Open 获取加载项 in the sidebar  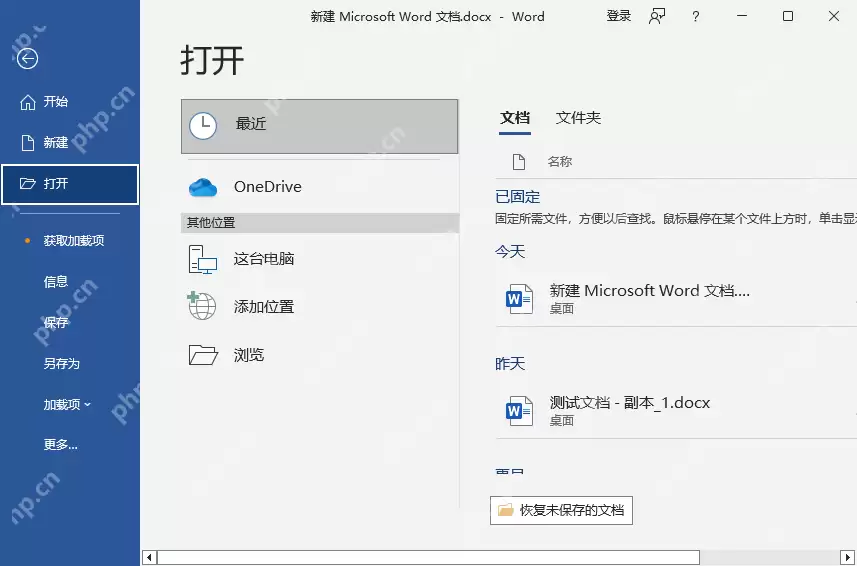point(69,240)
